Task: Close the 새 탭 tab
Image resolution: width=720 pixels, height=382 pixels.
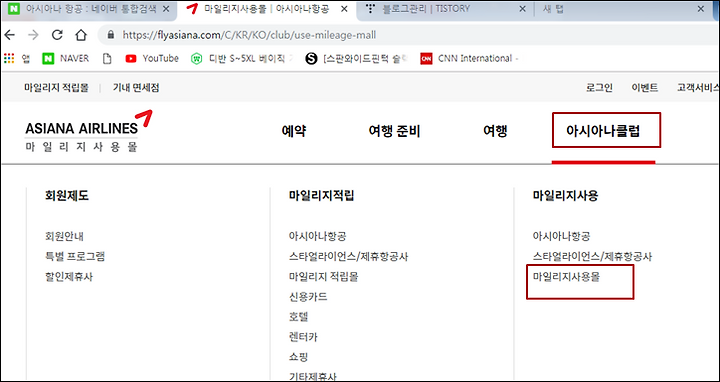Action: (x=701, y=9)
